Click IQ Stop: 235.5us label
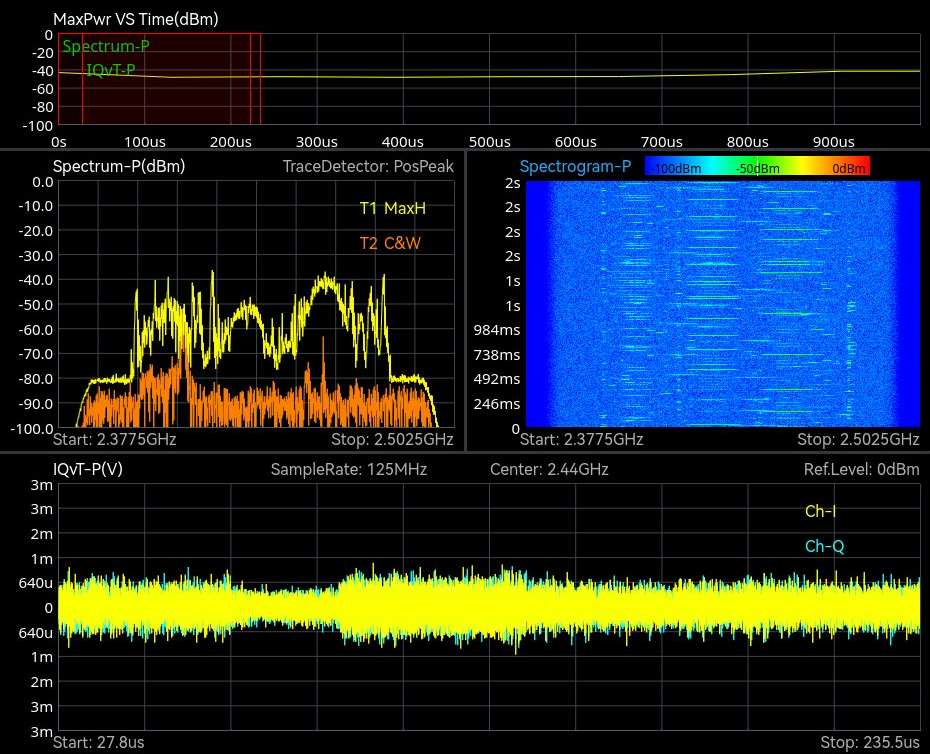Viewport: 930px width, 754px height. [870, 742]
